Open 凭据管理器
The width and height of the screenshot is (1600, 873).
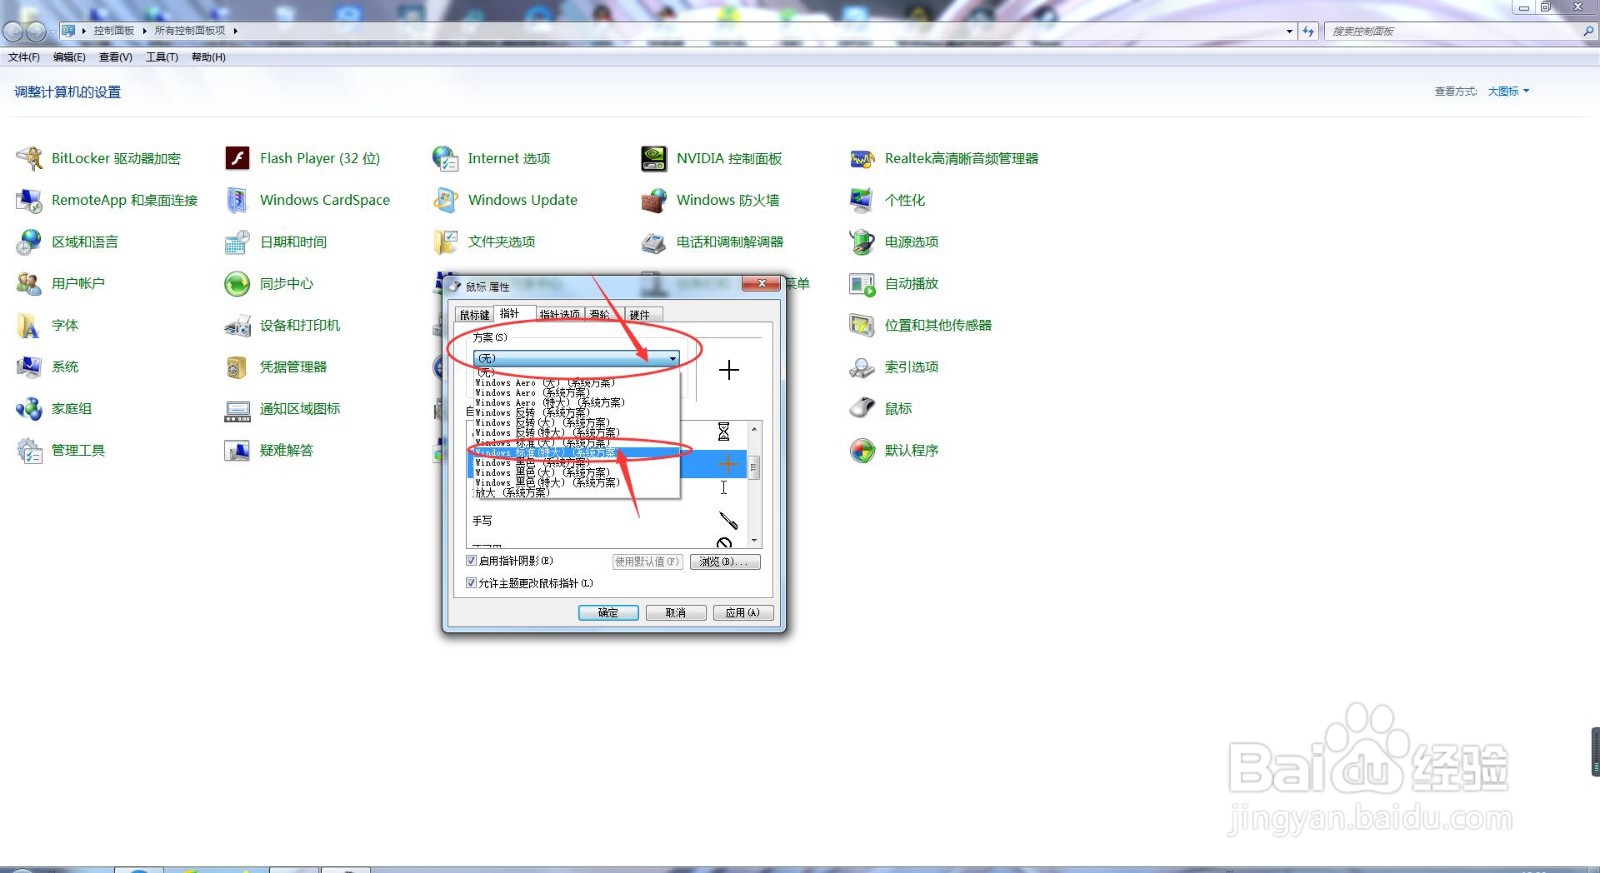click(276, 367)
